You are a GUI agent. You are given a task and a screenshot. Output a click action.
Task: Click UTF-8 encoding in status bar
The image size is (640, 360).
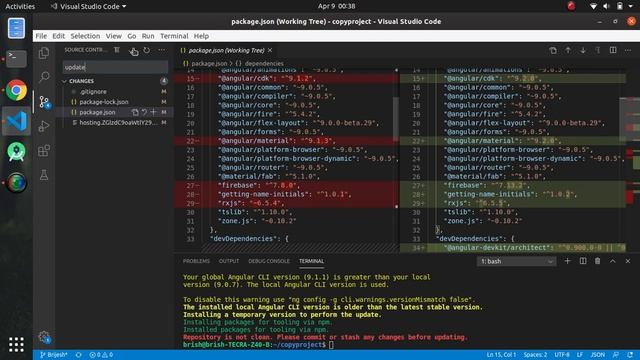click(x=562, y=355)
